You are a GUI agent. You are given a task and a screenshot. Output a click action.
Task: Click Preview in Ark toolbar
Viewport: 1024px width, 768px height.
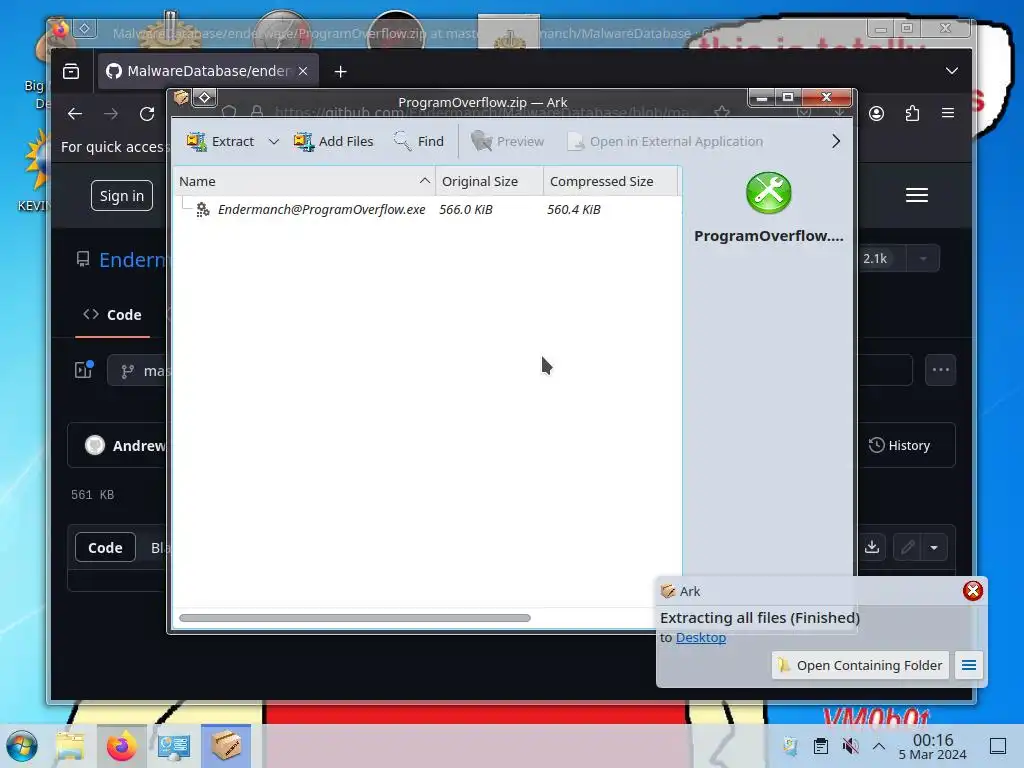507,141
